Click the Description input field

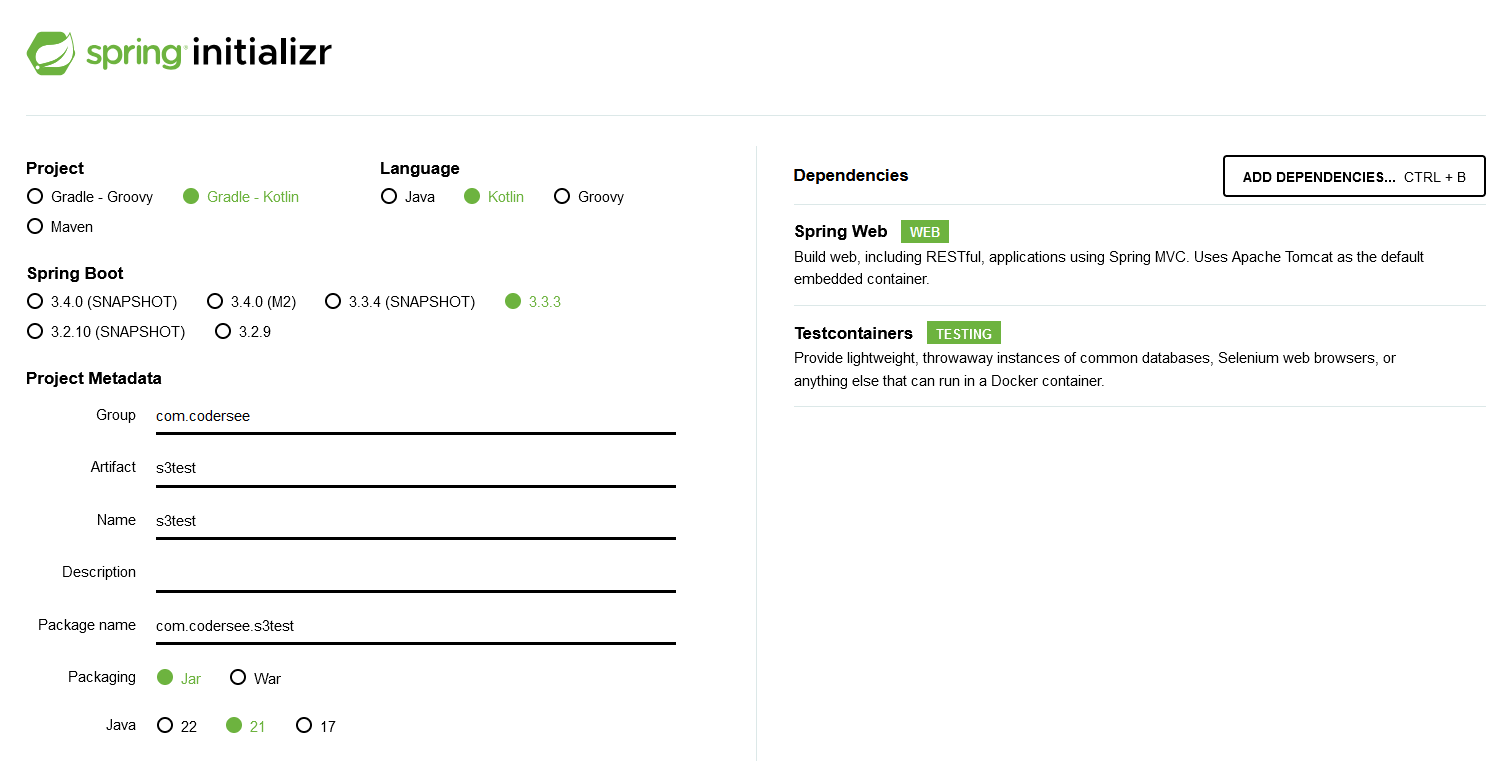tap(400, 573)
